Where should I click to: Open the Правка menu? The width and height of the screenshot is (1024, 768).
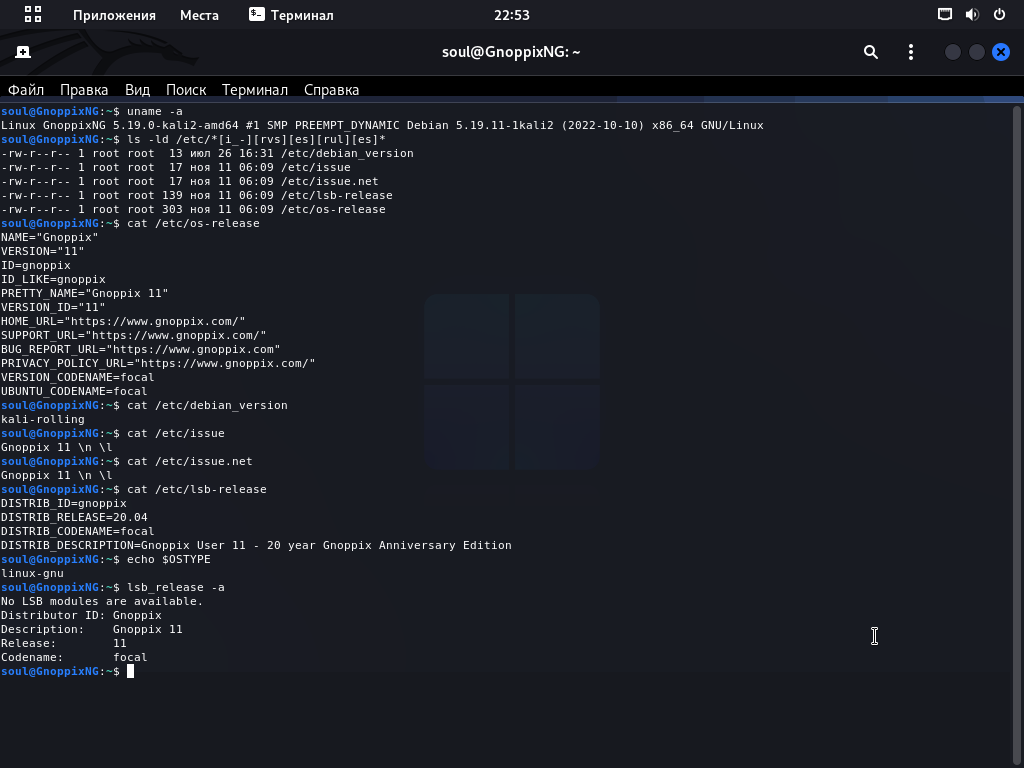(x=84, y=89)
